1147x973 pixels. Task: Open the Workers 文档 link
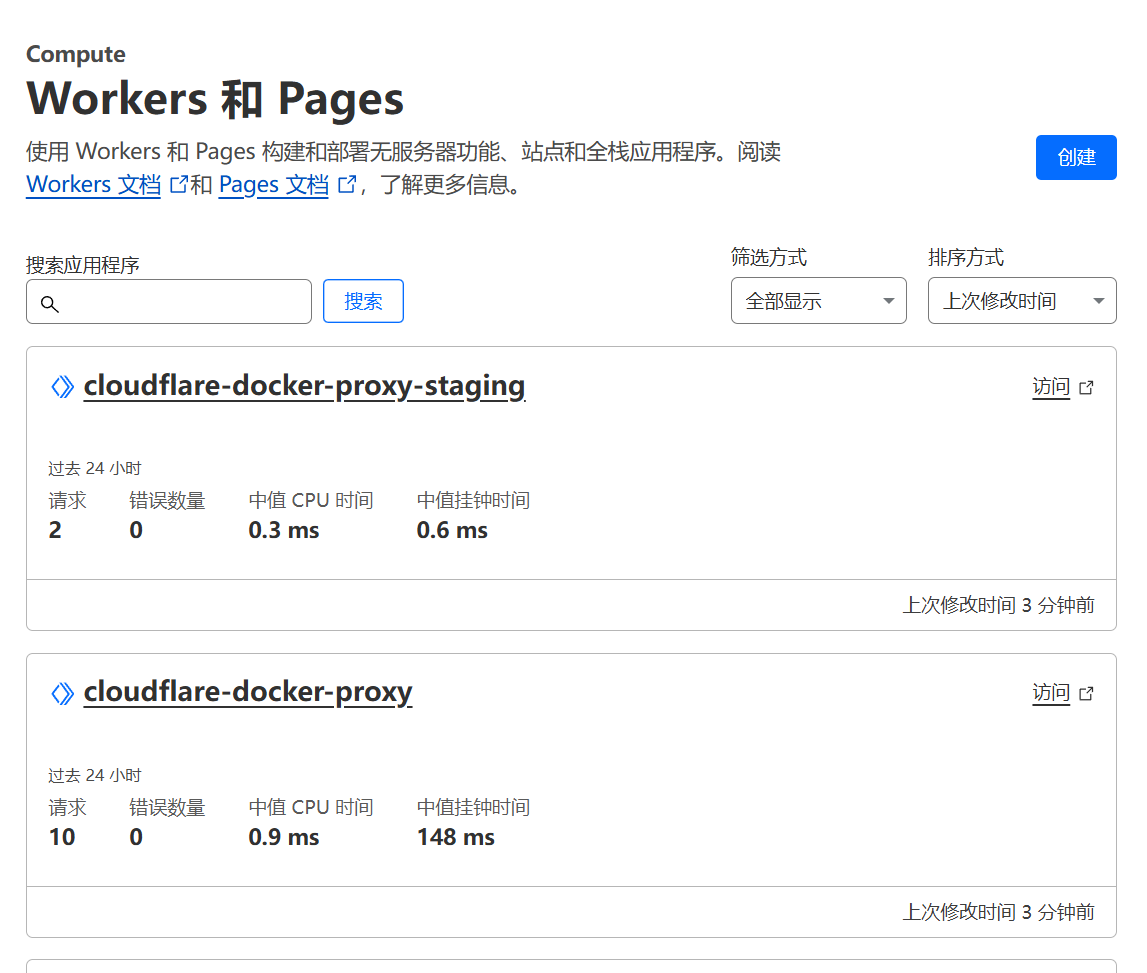(94, 185)
